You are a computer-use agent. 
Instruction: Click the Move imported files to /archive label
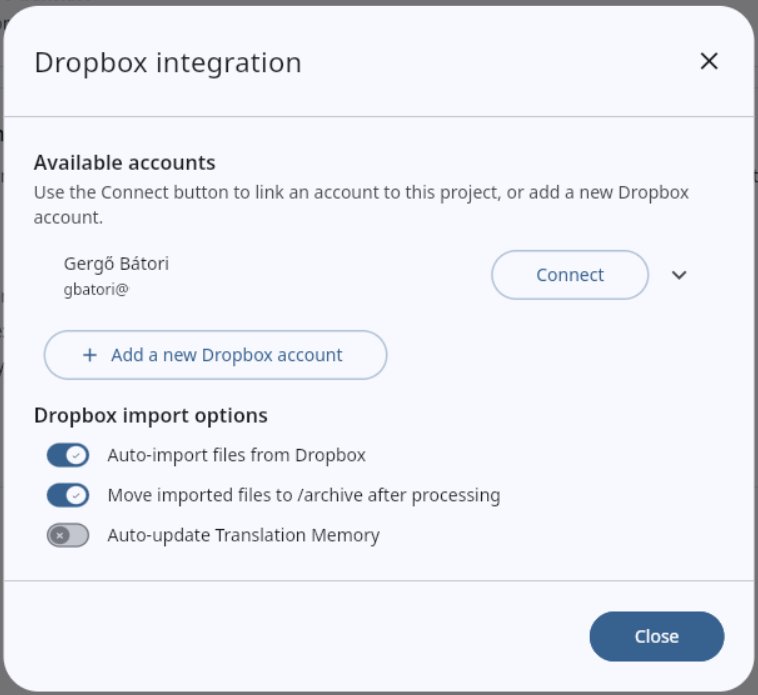point(304,495)
